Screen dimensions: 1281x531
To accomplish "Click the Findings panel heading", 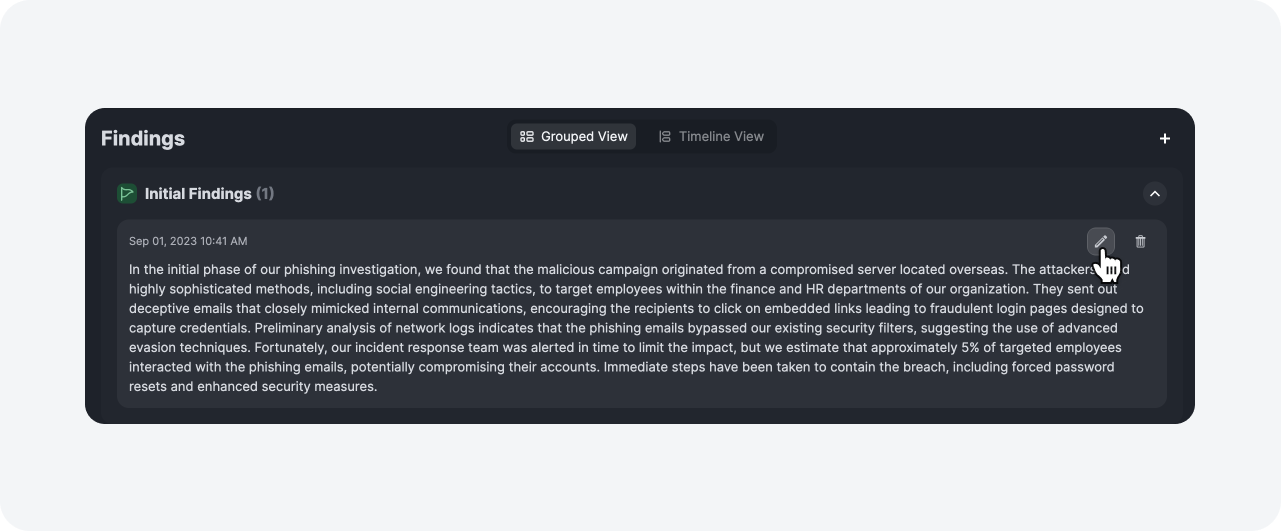I will (x=143, y=138).
